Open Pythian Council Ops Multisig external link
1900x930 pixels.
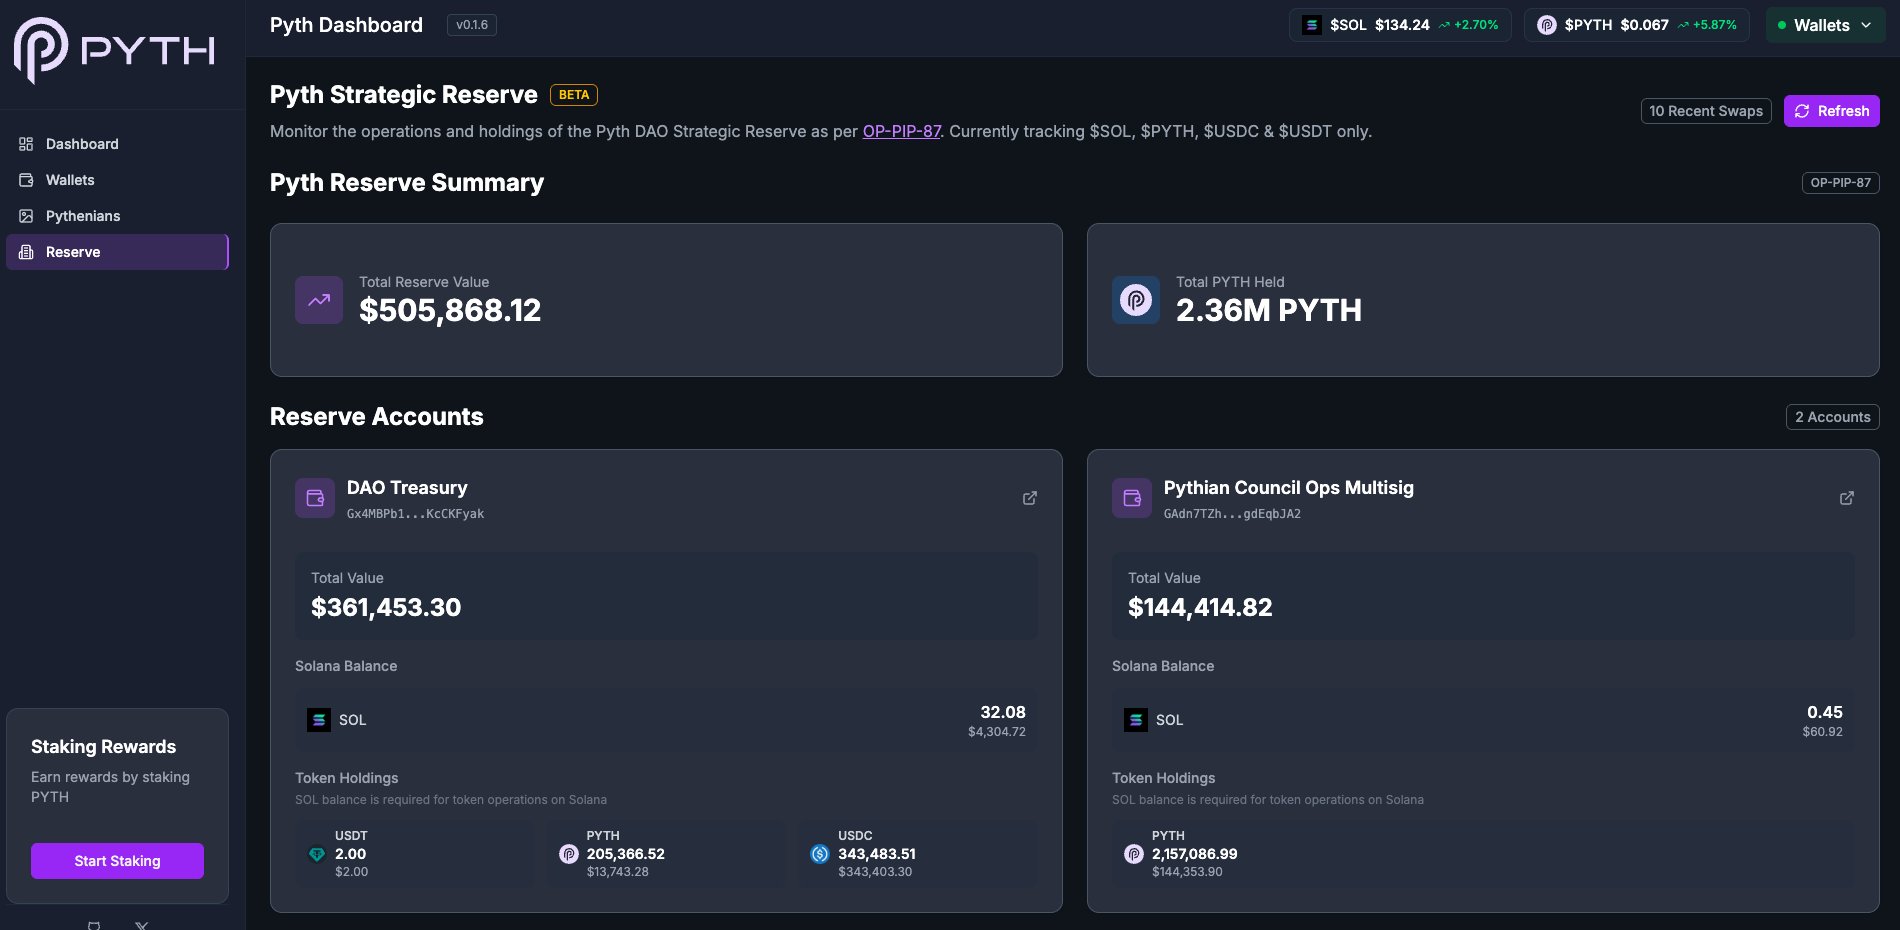[x=1846, y=498]
